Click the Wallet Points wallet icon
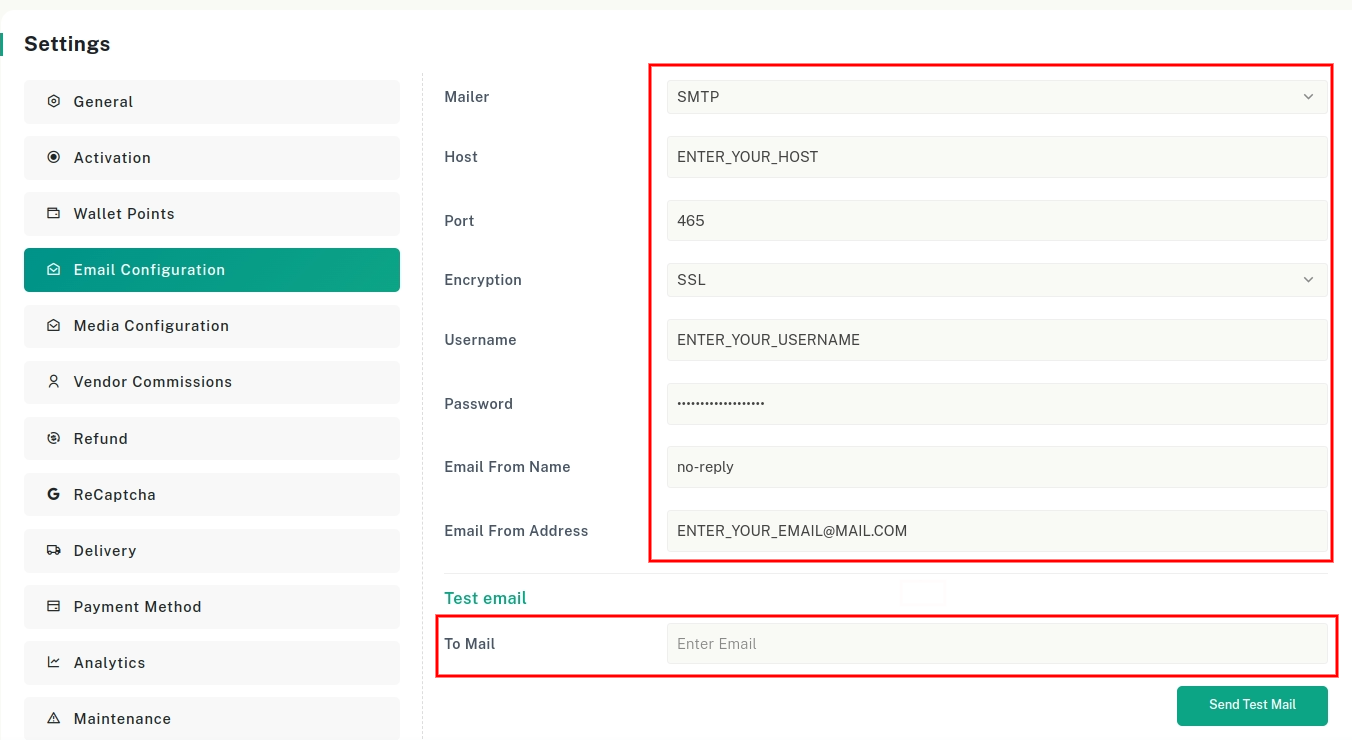The width and height of the screenshot is (1352, 740). click(54, 214)
